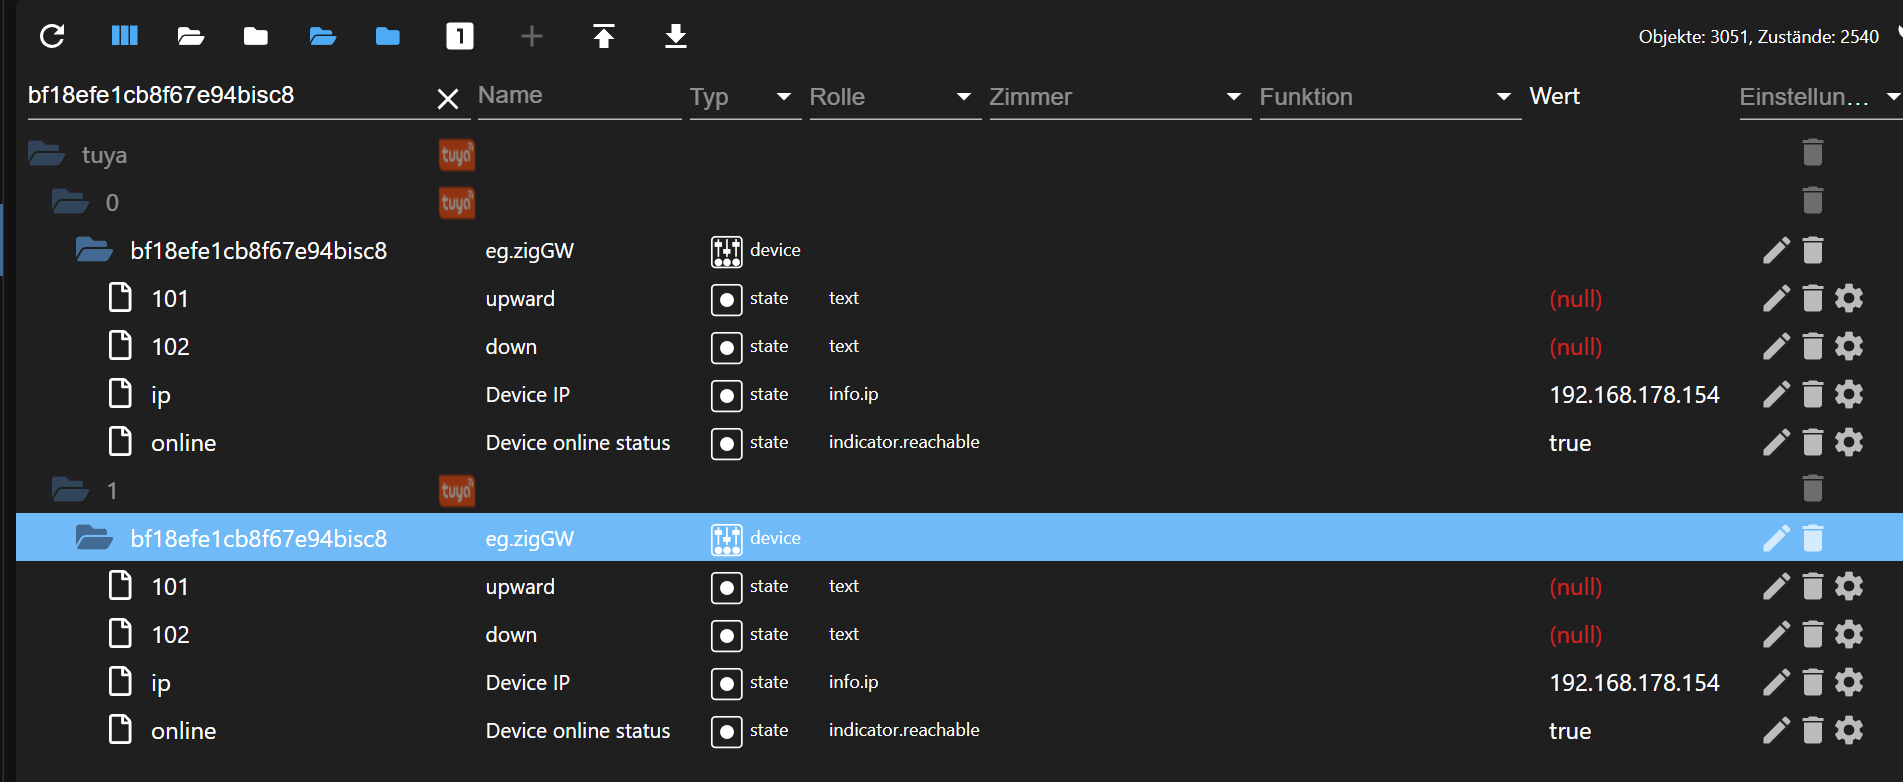The image size is (1903, 782).
Task: Edit the online state in instance 0
Action: tap(1776, 442)
